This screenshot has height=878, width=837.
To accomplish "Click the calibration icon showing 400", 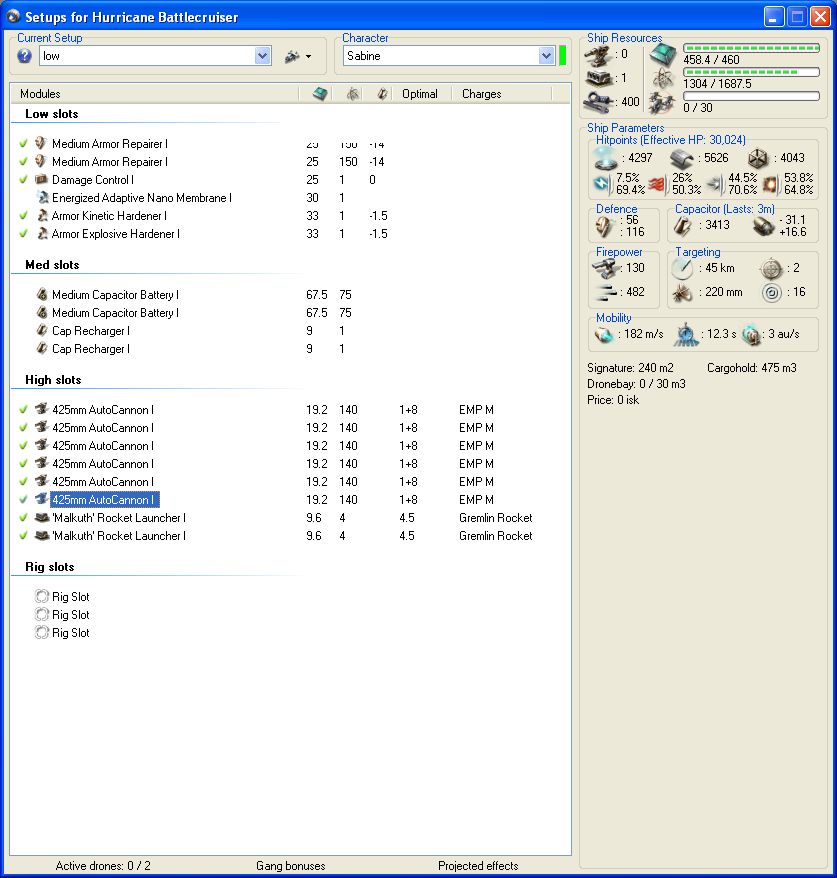I will (x=598, y=102).
